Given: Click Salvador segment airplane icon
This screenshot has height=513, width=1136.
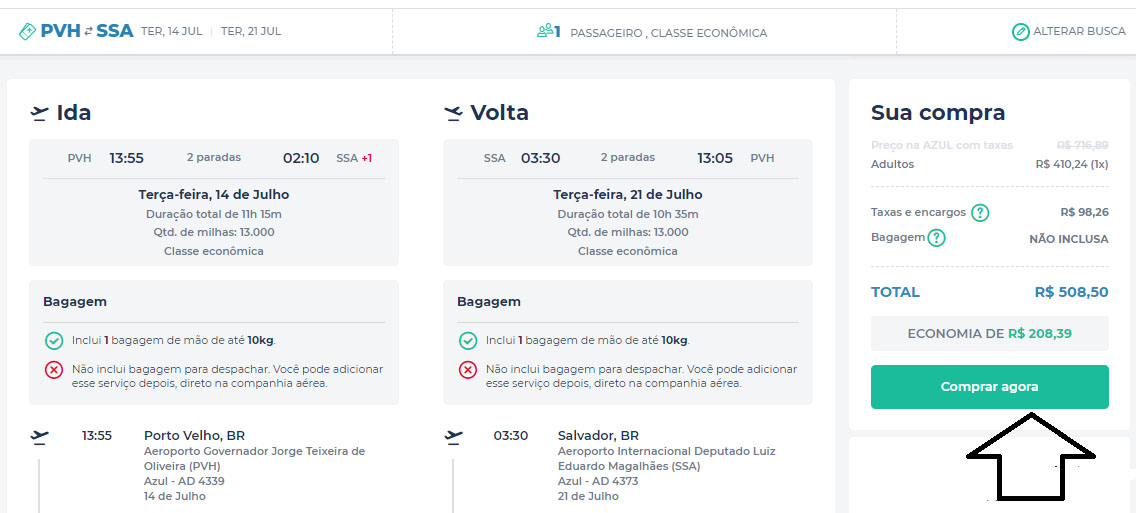Looking at the screenshot, I should [x=453, y=436].
